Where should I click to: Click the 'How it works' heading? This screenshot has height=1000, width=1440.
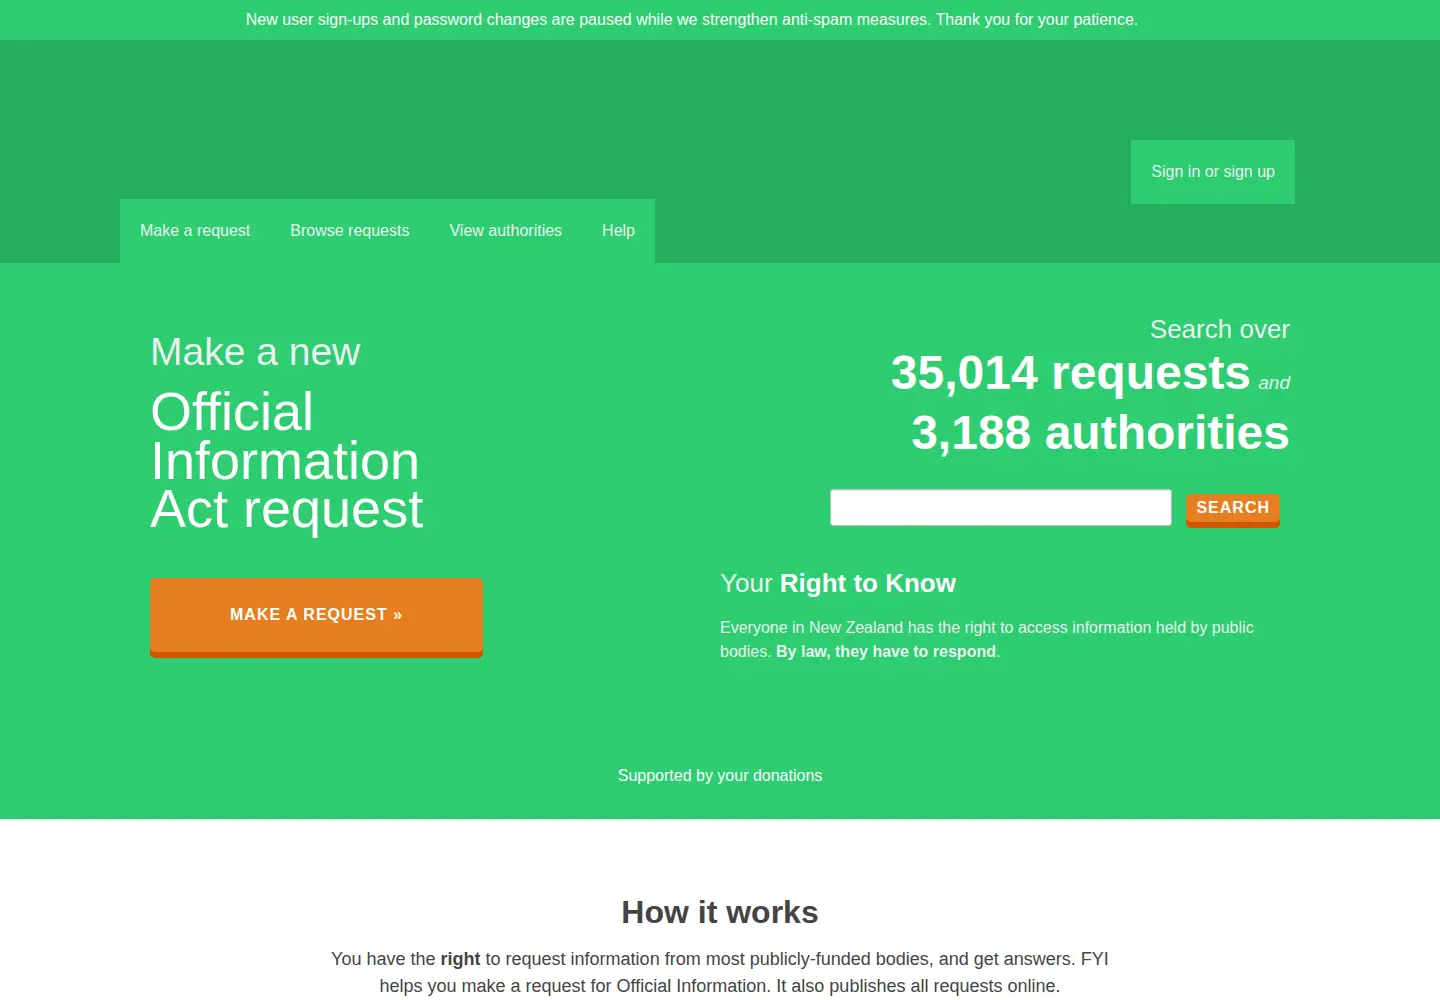coord(720,913)
